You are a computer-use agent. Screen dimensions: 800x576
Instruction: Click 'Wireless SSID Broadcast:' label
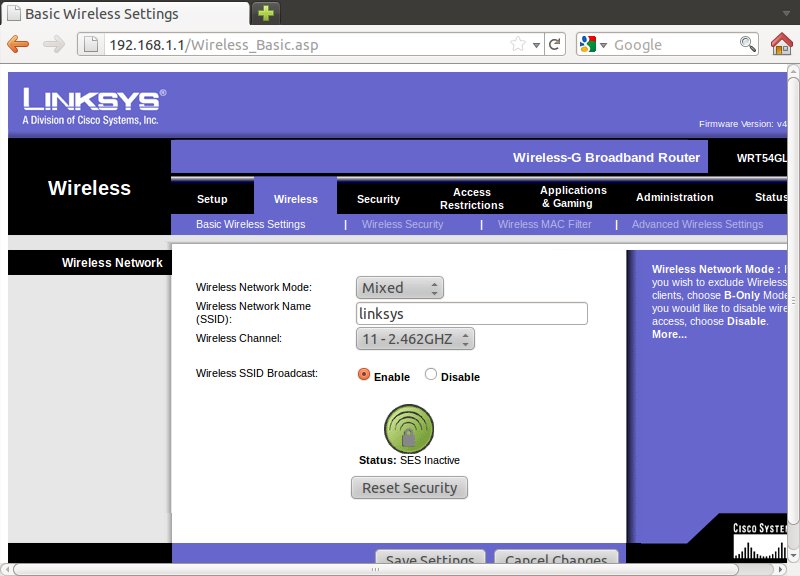point(257,373)
